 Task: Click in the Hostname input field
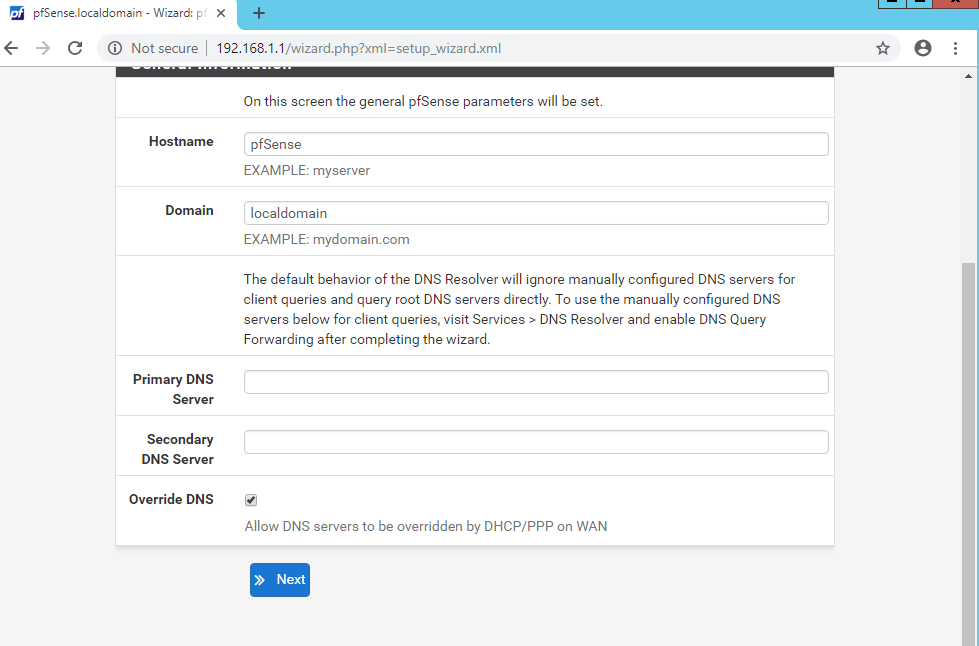536,144
